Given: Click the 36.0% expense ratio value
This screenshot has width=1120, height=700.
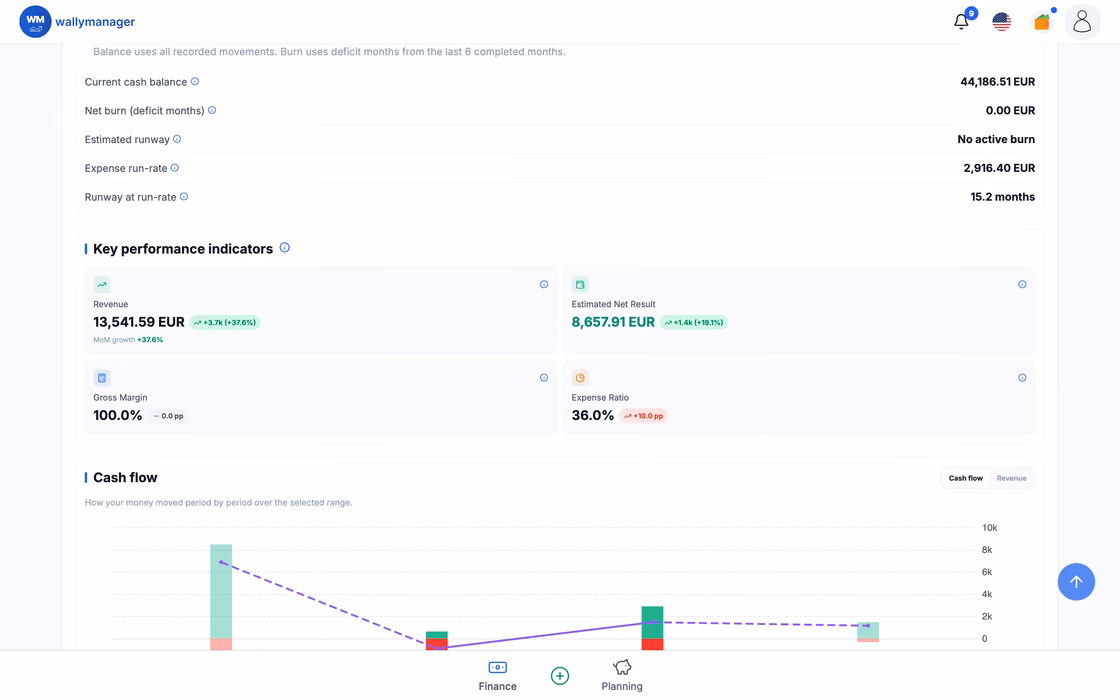Looking at the screenshot, I should pyautogui.click(x=592, y=416).
